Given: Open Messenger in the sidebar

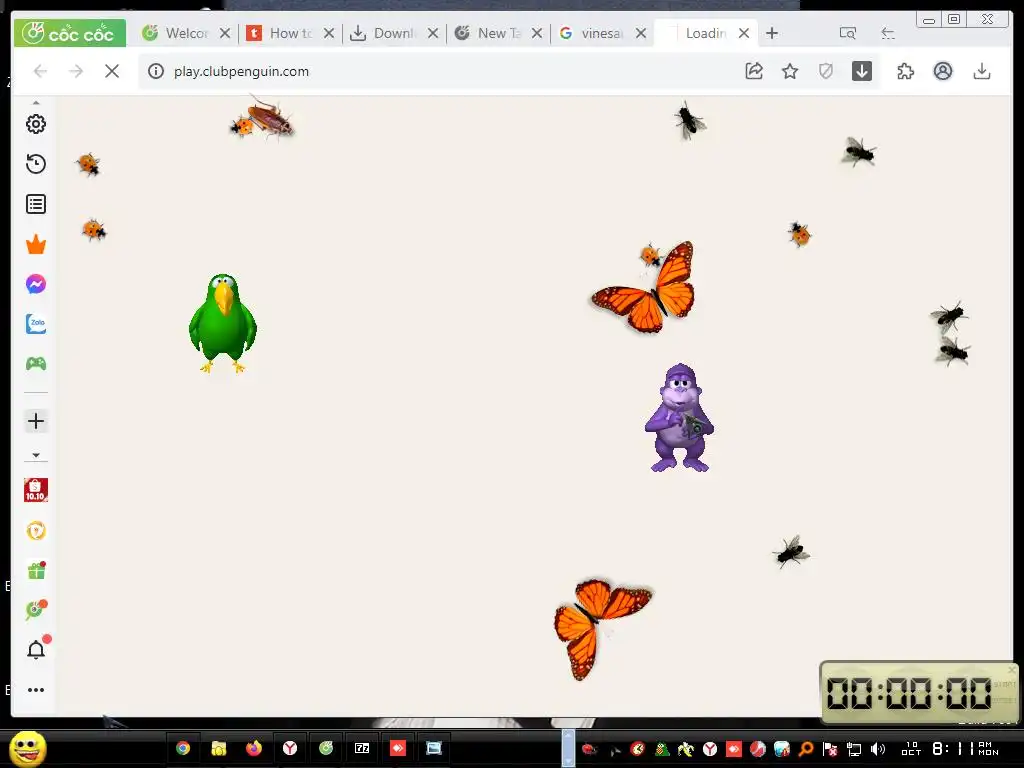Looking at the screenshot, I should 36,284.
